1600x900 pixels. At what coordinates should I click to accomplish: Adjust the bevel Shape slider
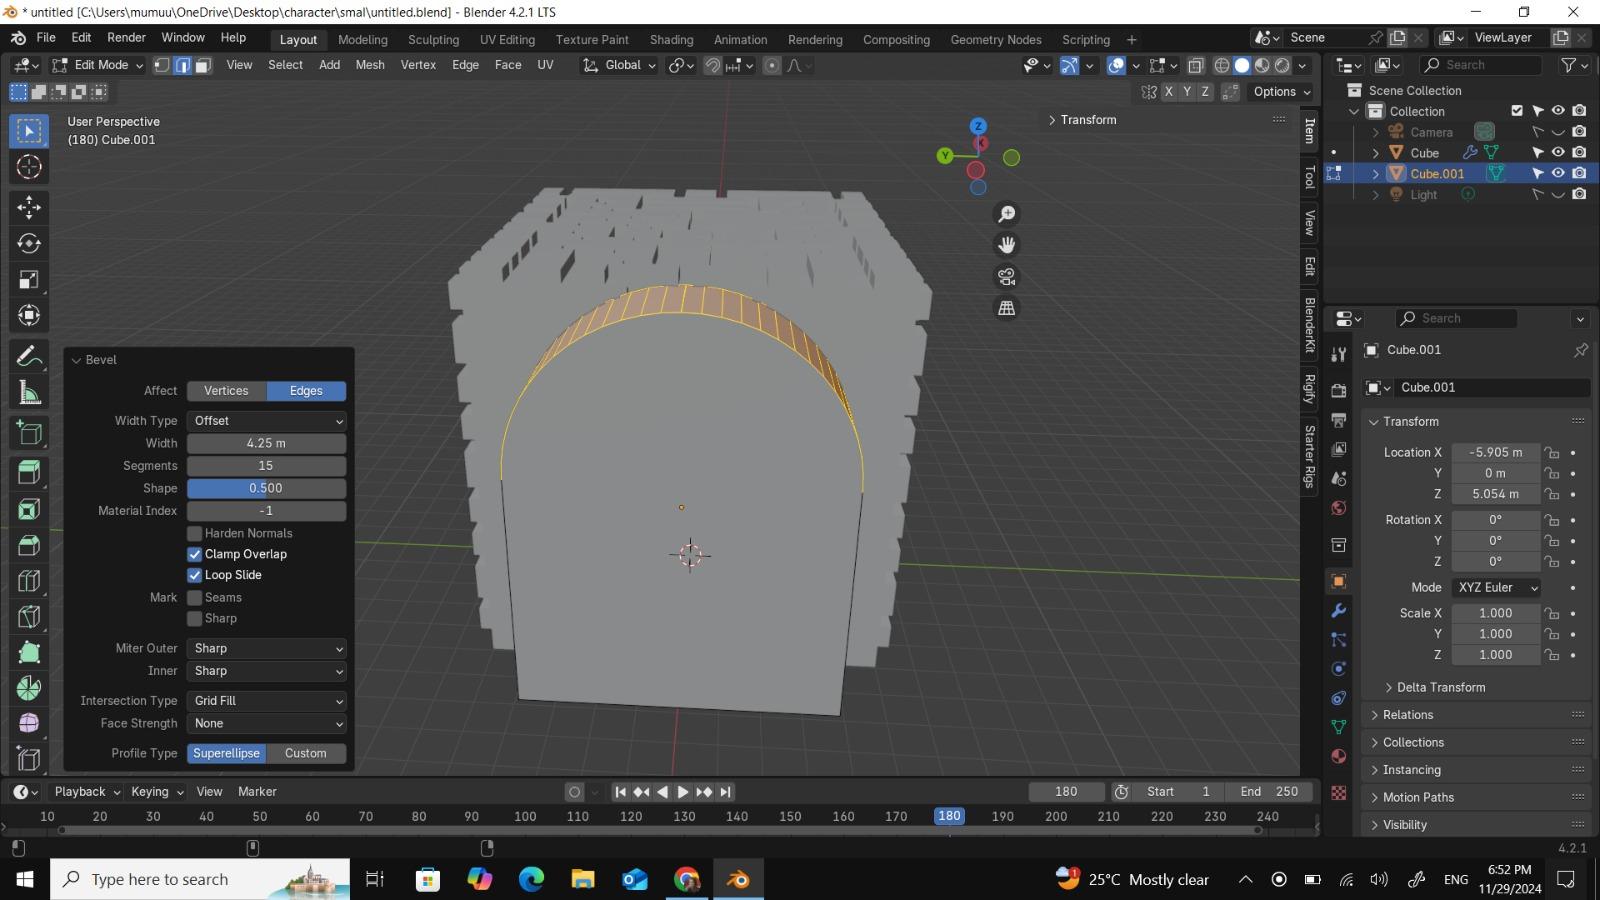pos(267,488)
